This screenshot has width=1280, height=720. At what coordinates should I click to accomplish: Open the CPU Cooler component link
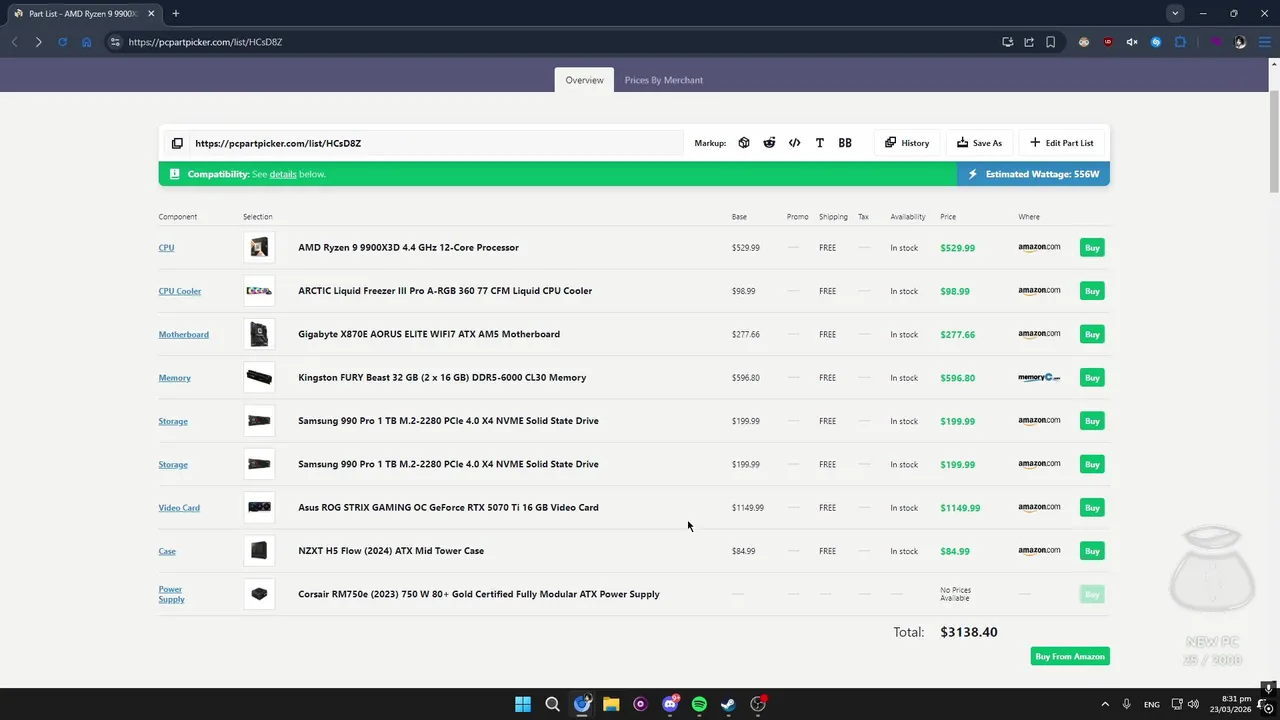coord(180,291)
